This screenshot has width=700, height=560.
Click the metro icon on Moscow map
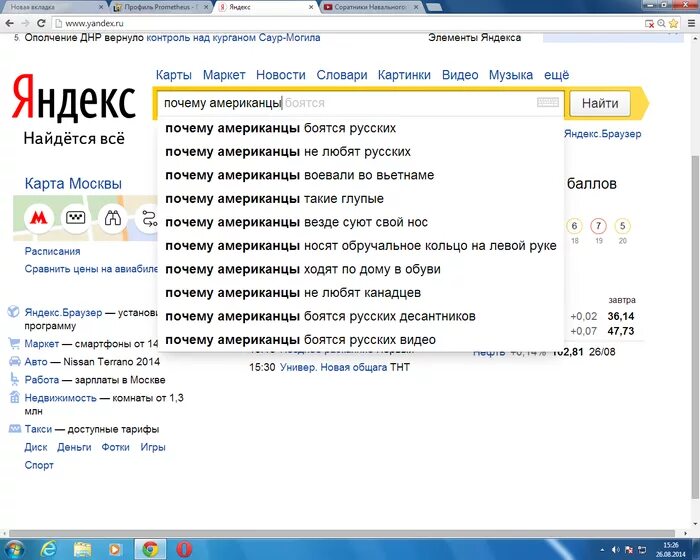click(38, 218)
